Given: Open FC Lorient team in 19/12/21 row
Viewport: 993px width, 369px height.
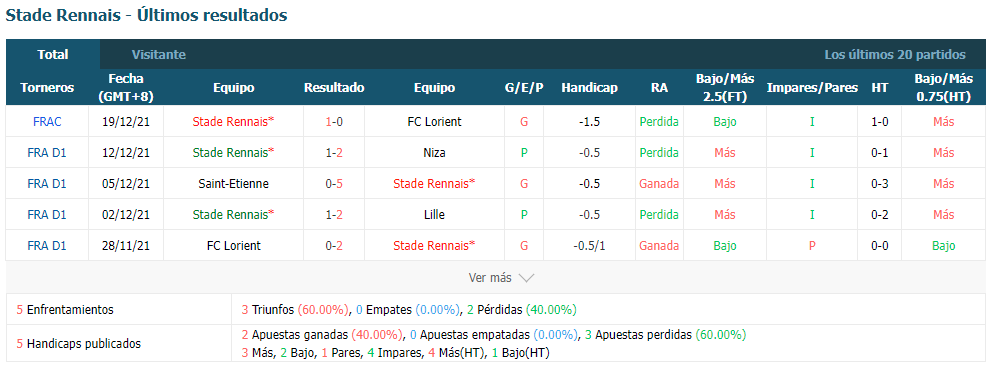Looking at the screenshot, I should (x=434, y=122).
